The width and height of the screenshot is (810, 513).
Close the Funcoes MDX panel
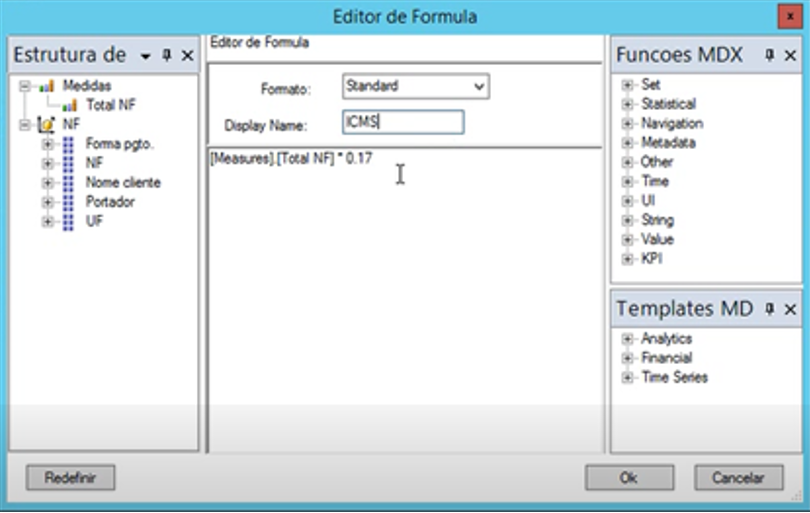pos(790,55)
